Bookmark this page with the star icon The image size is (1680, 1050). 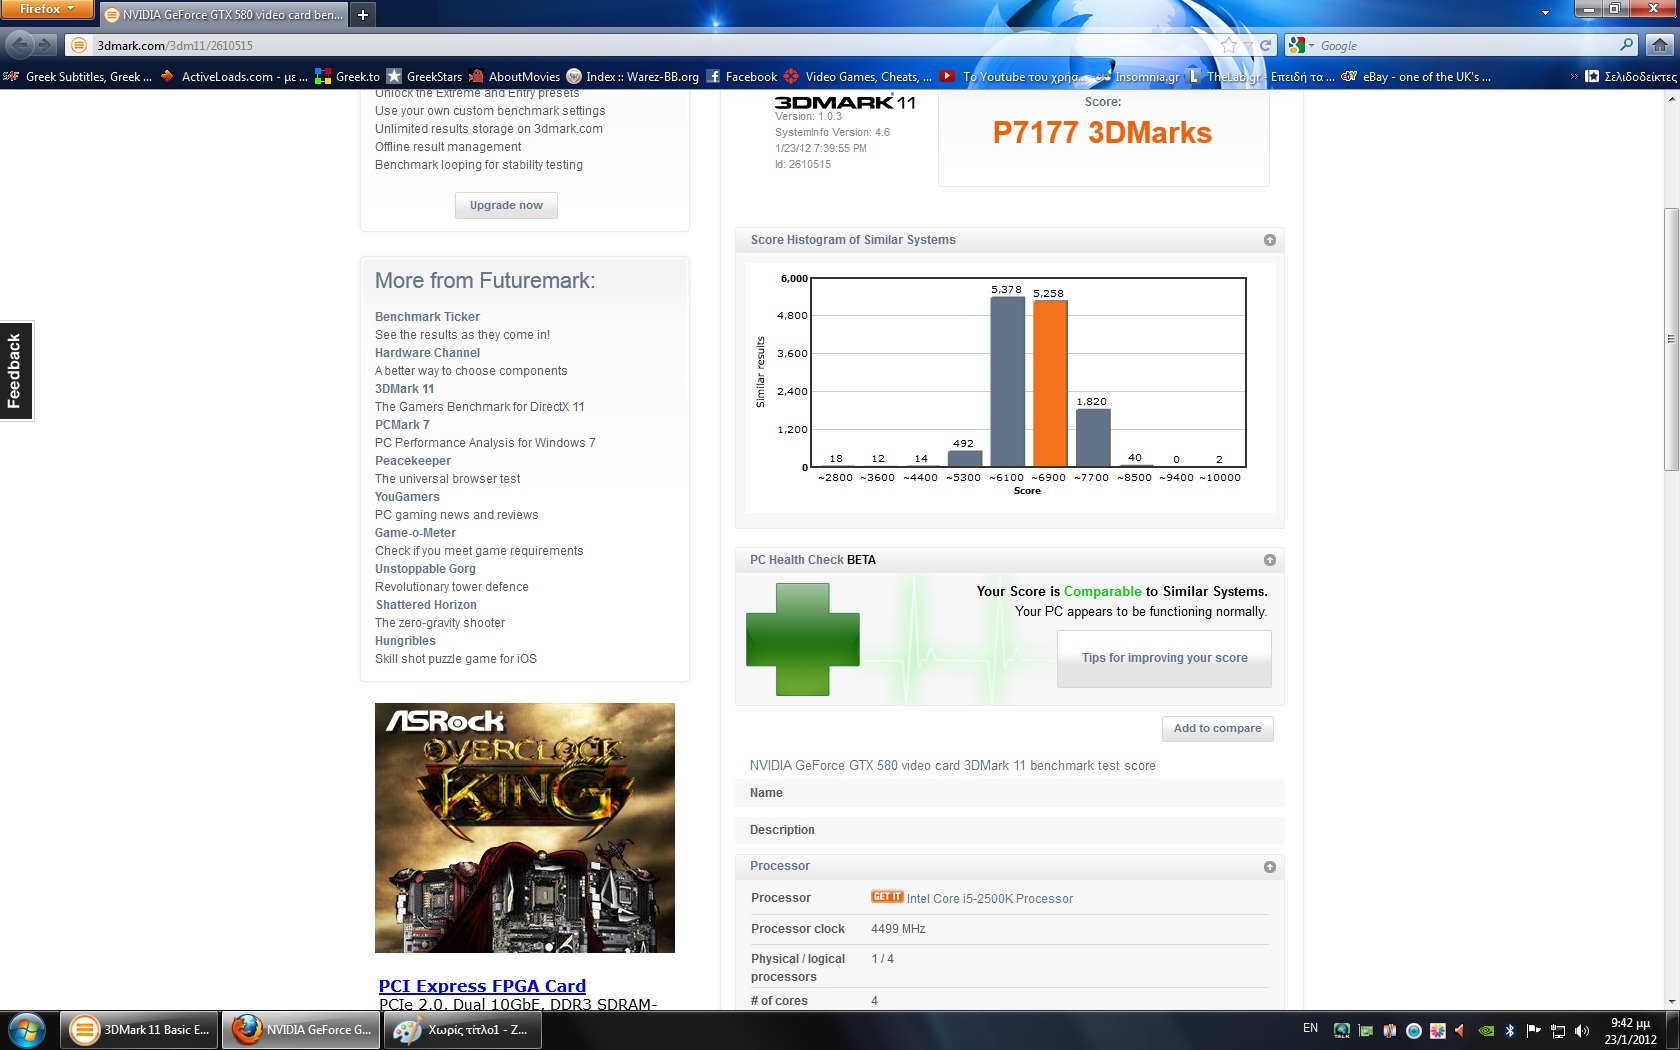click(x=1229, y=45)
